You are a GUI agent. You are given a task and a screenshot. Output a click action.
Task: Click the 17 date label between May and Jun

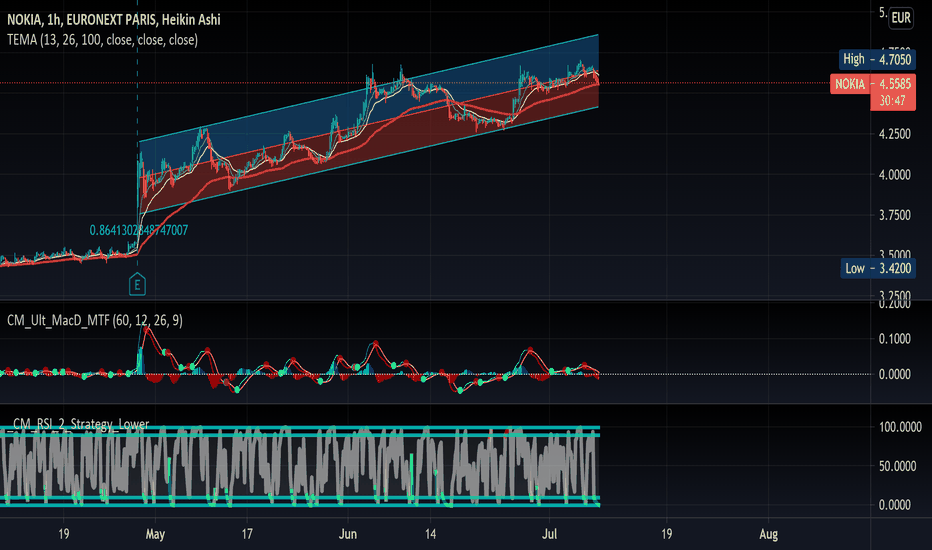click(247, 534)
